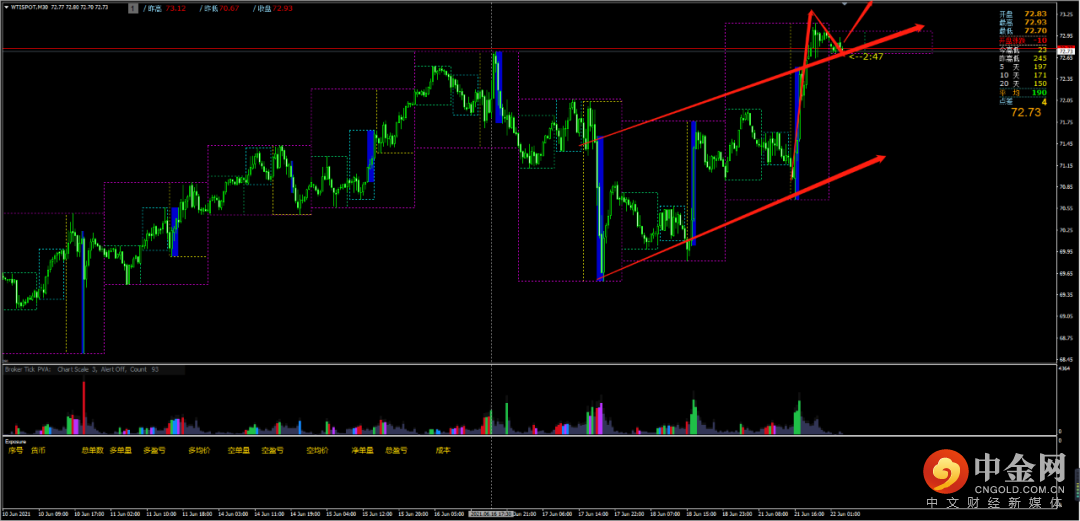This screenshot has width=1080, height=521.
Task: Click the '5 天' 197 row
Action: click(x=1023, y=67)
